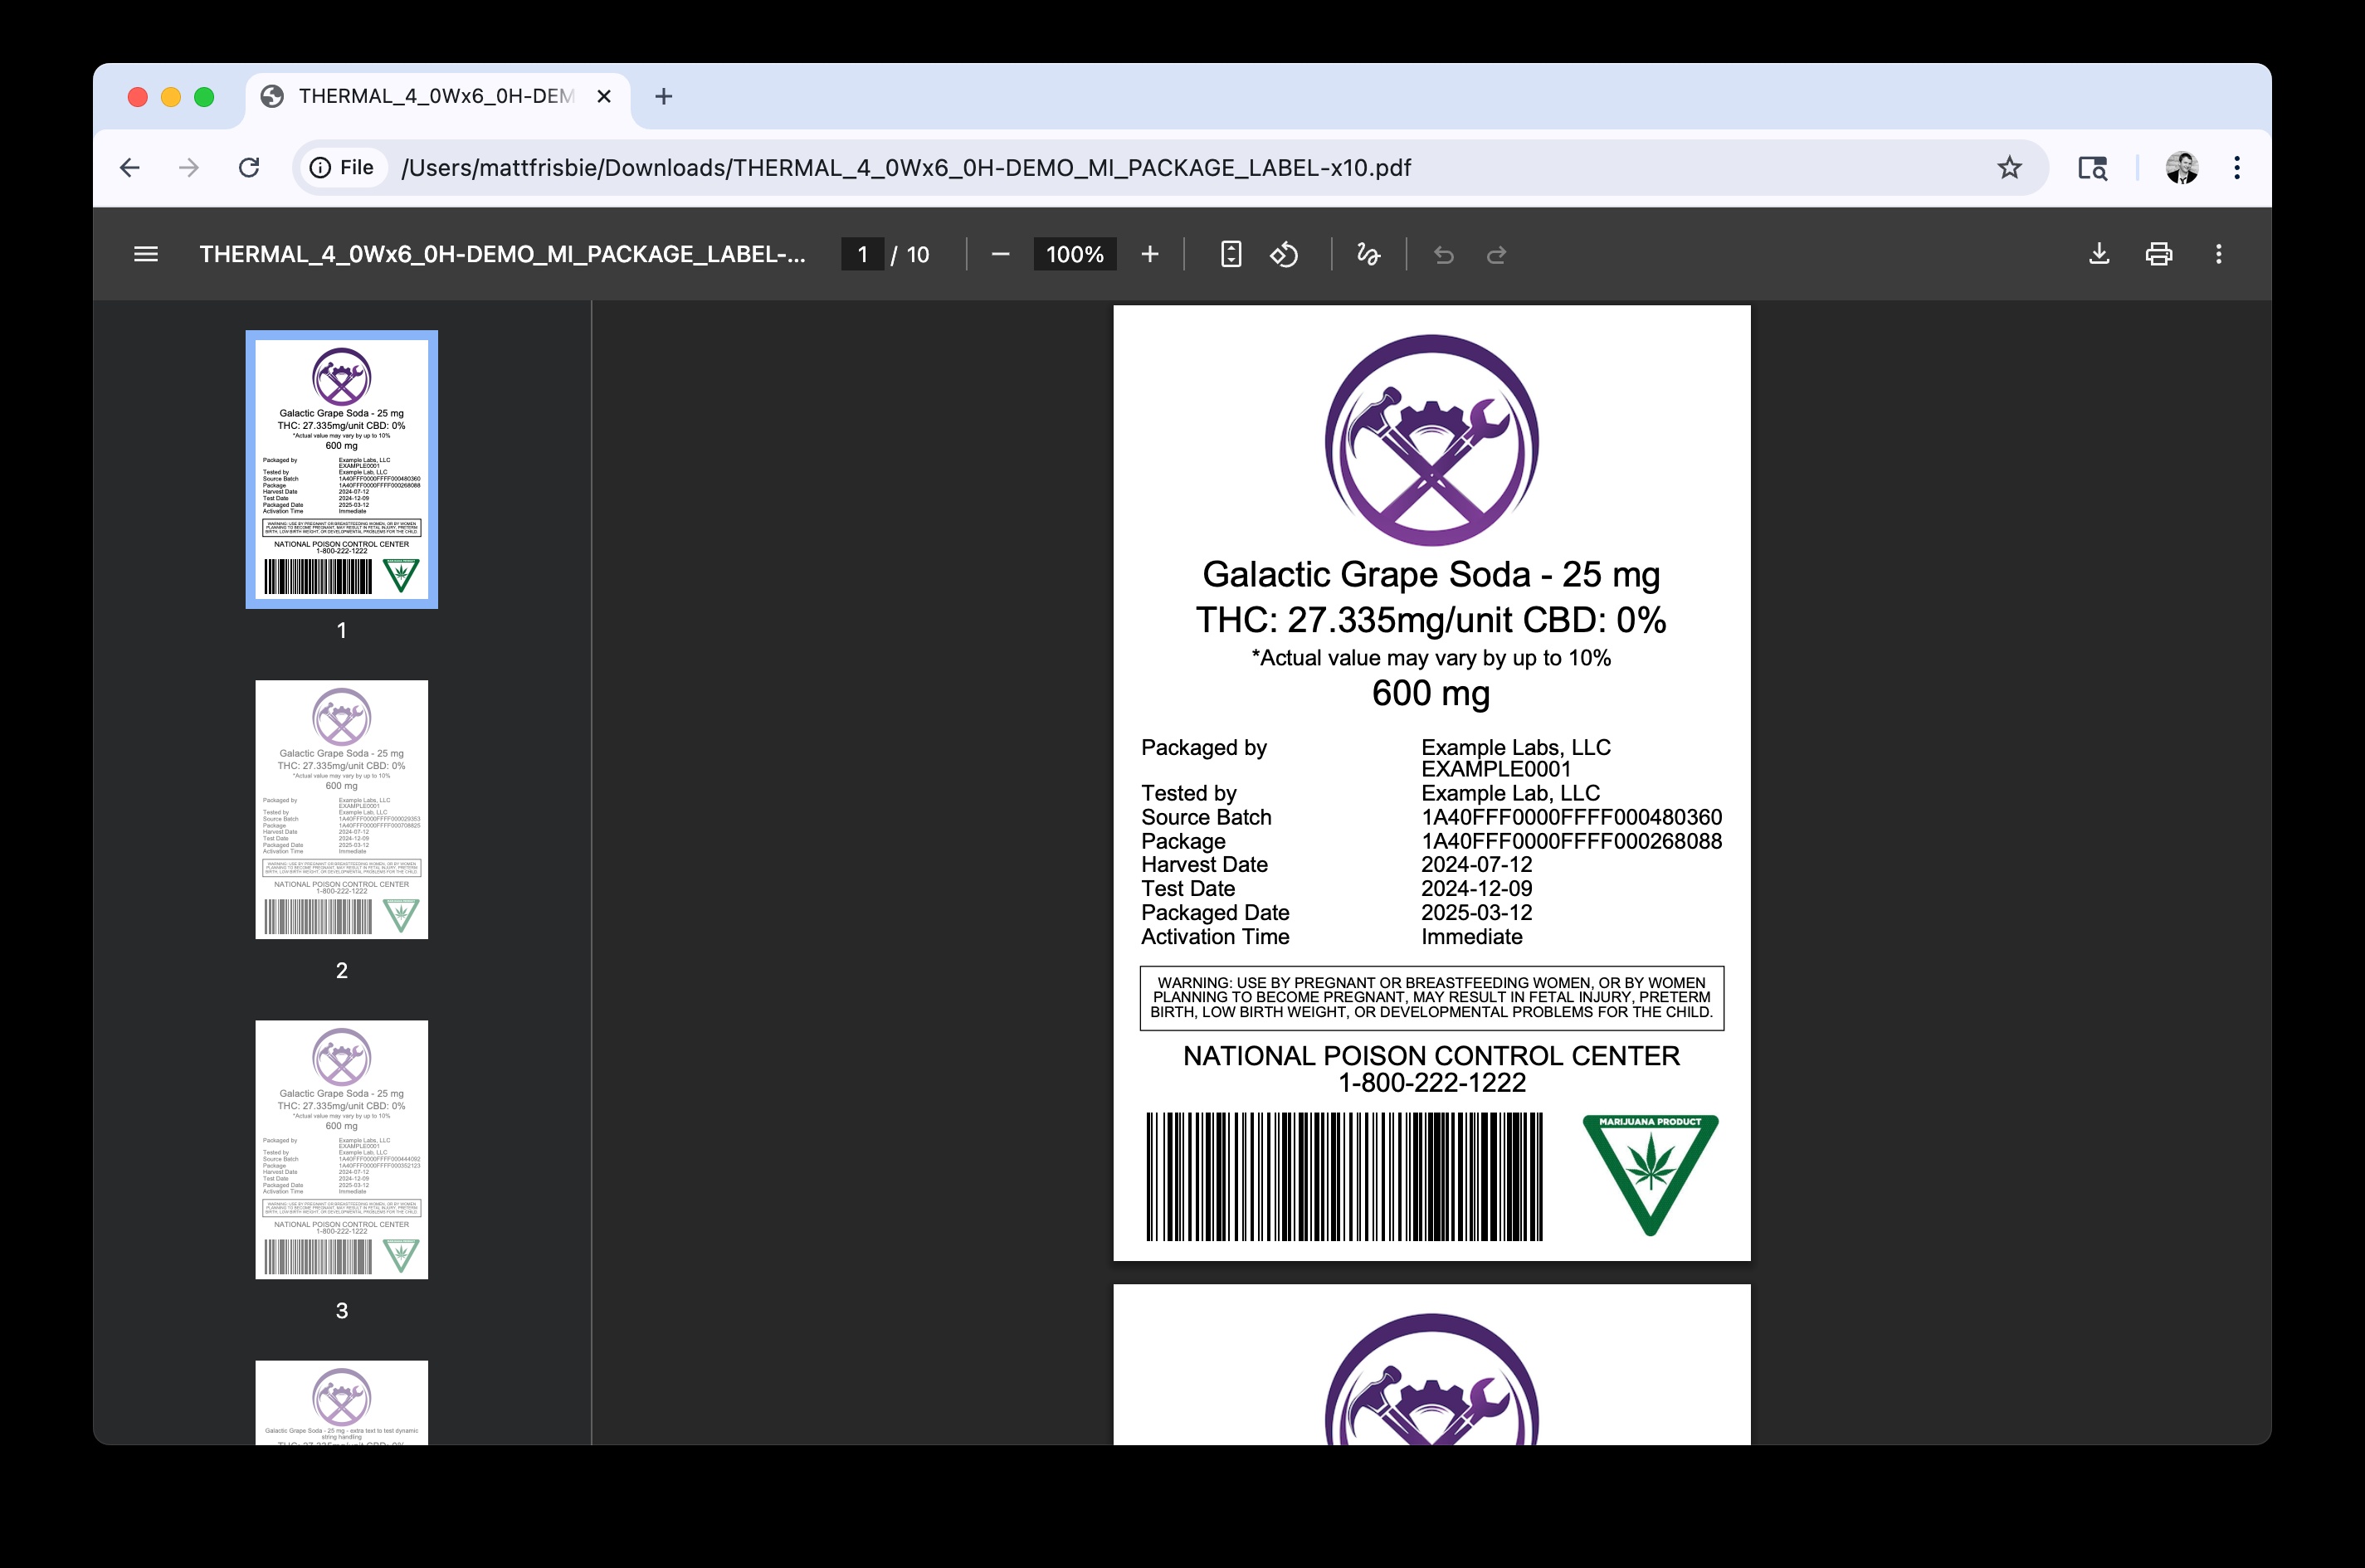Go back to previous page
This screenshot has width=2365, height=1568.
[130, 167]
